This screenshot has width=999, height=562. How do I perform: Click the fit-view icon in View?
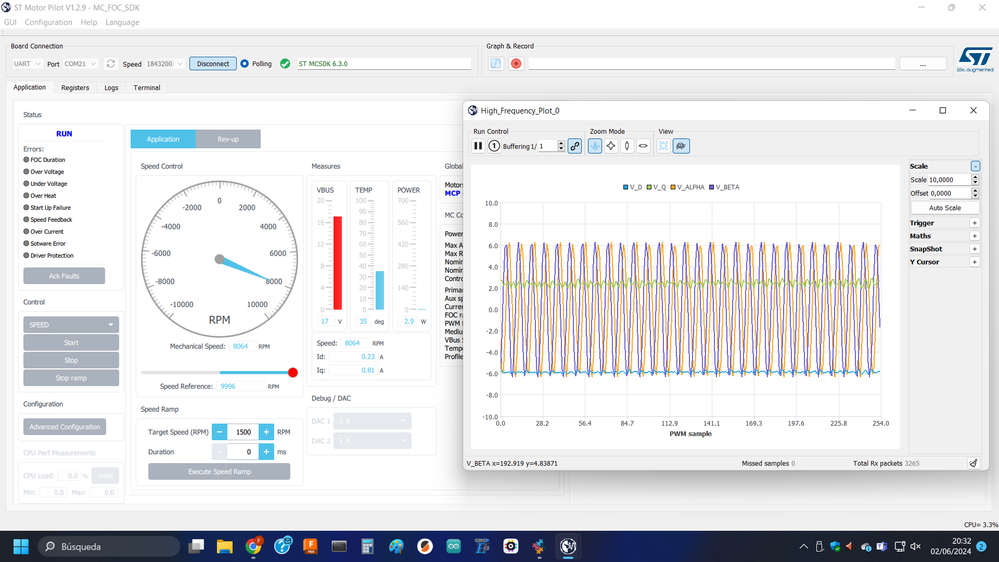tap(663, 146)
